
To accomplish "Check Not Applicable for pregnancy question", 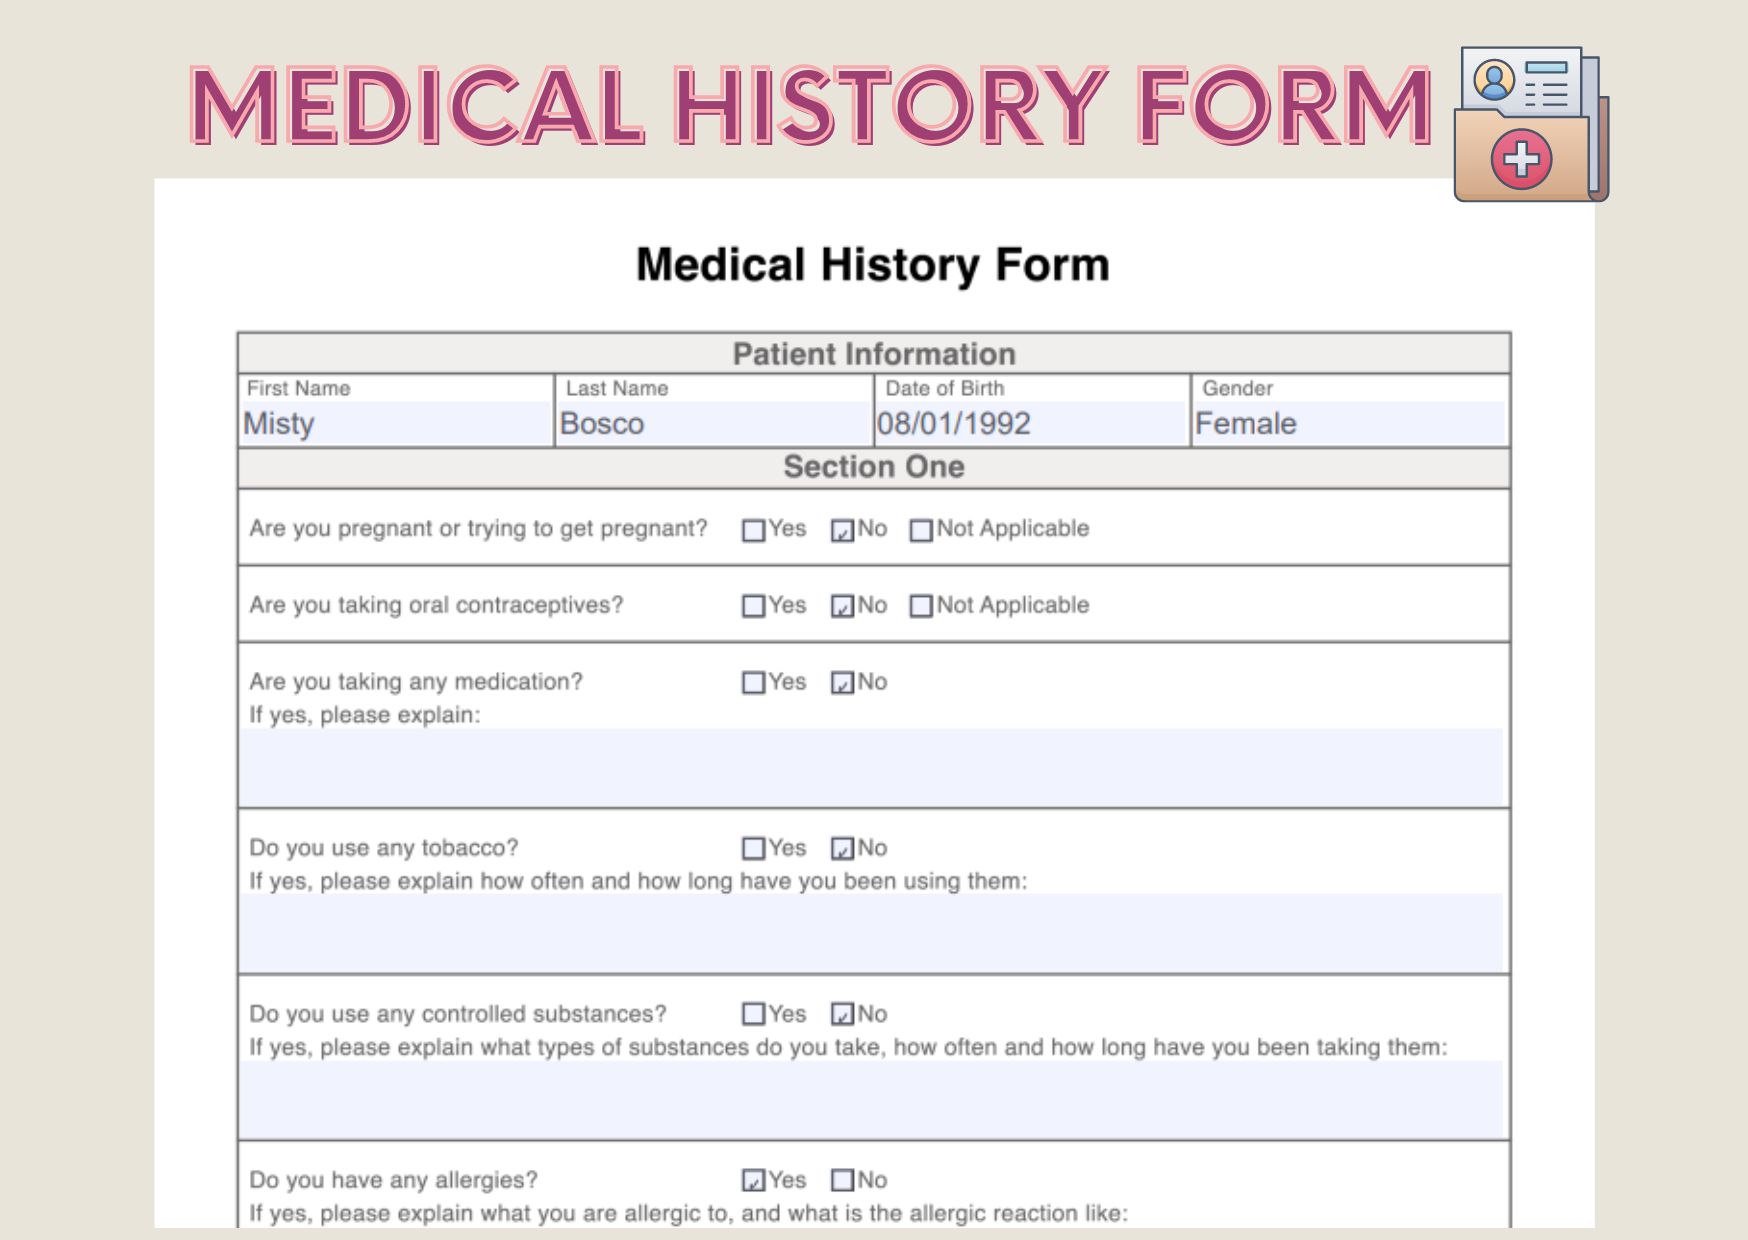I will pos(921,530).
